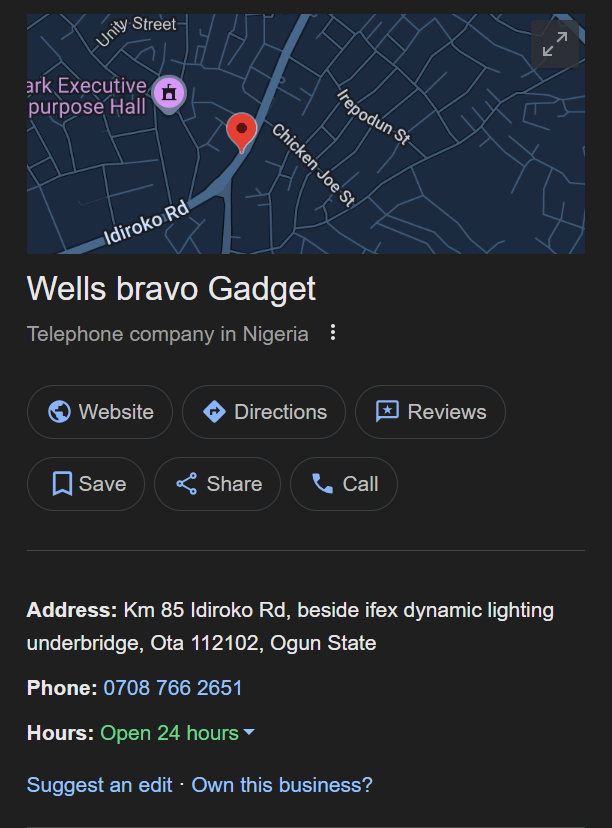Click the Reviews star icon
This screenshot has height=828, width=612.
[387, 412]
